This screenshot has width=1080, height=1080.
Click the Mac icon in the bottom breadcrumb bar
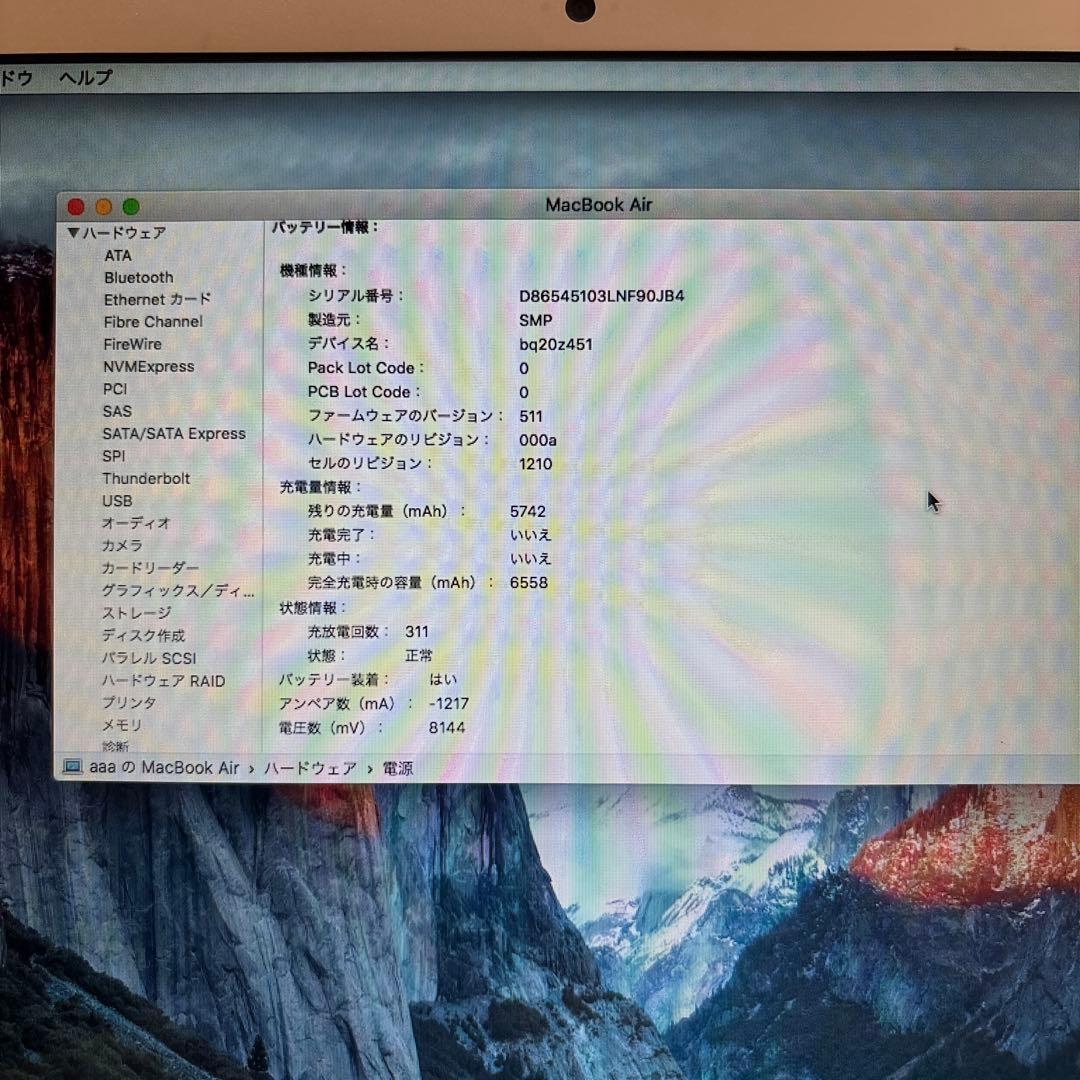(71, 768)
